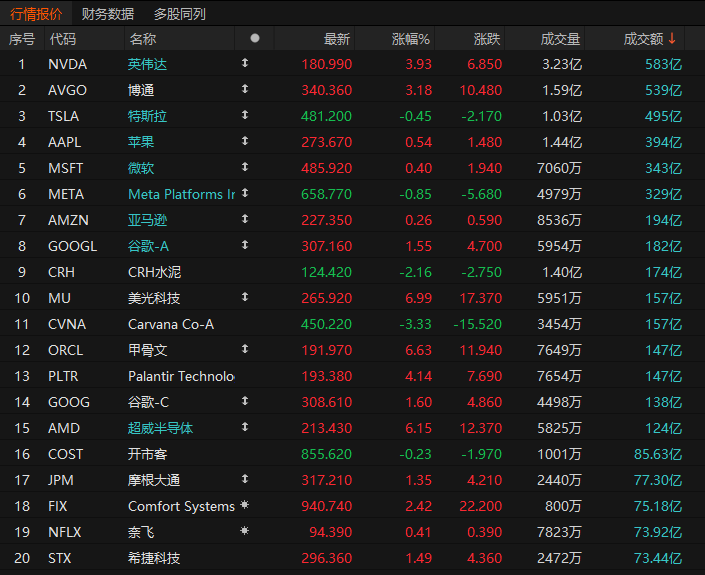Click the 博通 stock name
The width and height of the screenshot is (705, 575).
[141, 90]
